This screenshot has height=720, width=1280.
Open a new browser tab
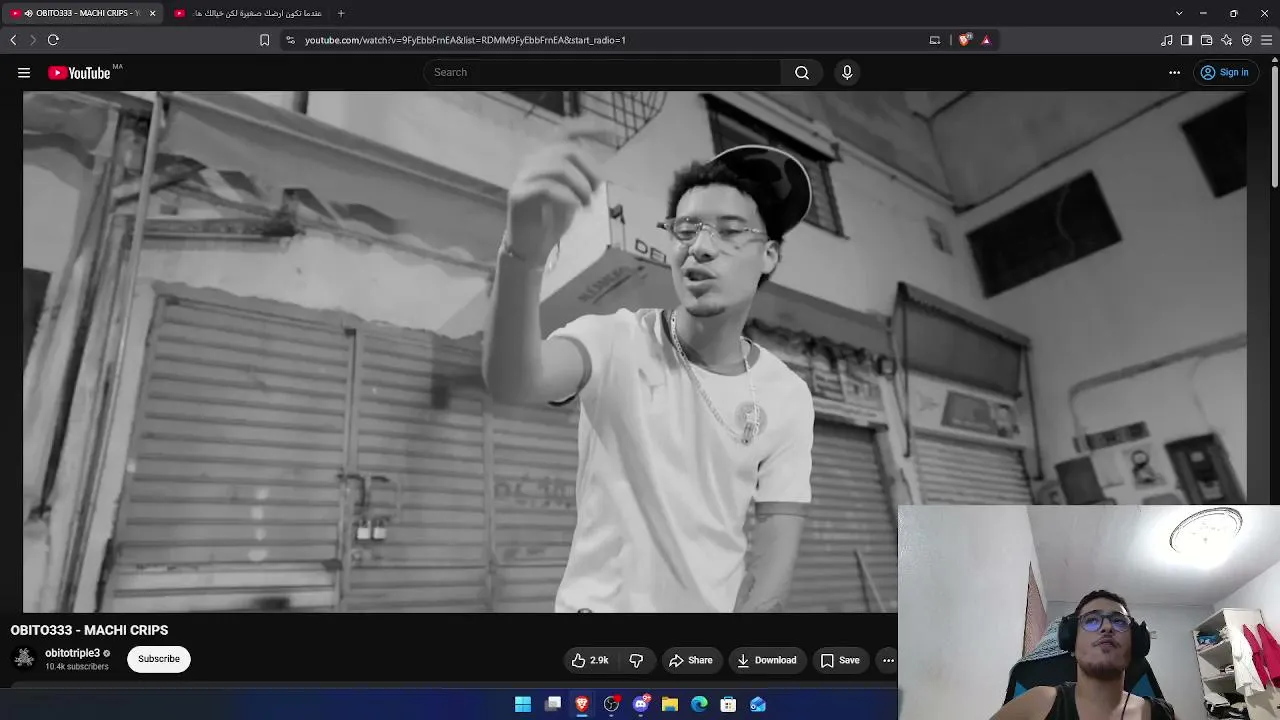(x=341, y=13)
